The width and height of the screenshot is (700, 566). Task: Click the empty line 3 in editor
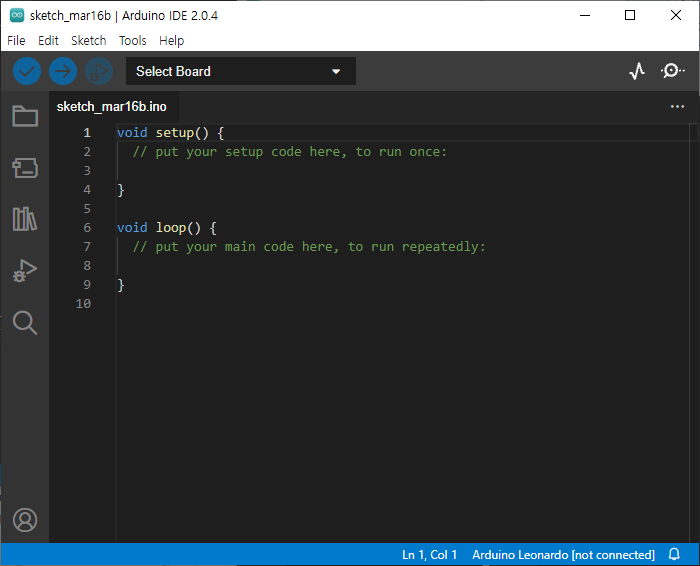pos(402,171)
